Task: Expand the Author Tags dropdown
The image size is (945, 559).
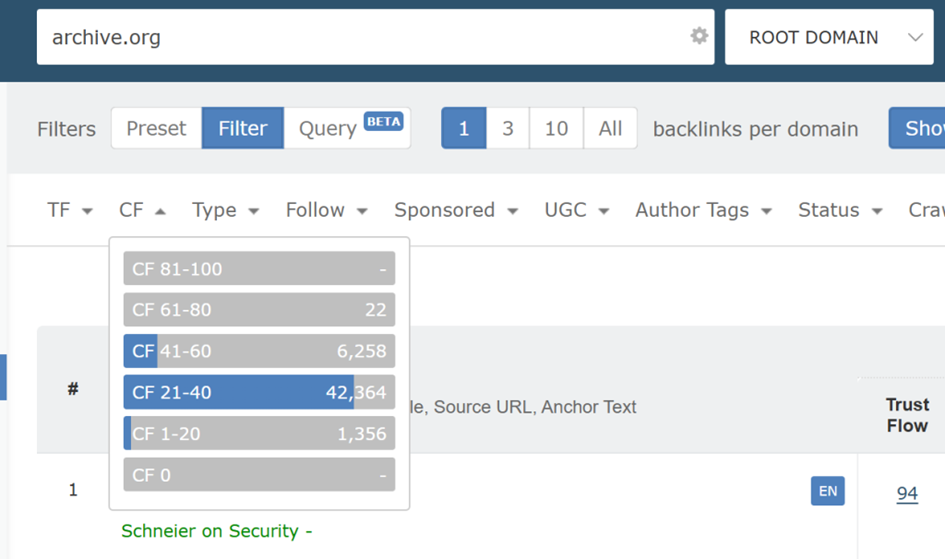Action: point(703,210)
